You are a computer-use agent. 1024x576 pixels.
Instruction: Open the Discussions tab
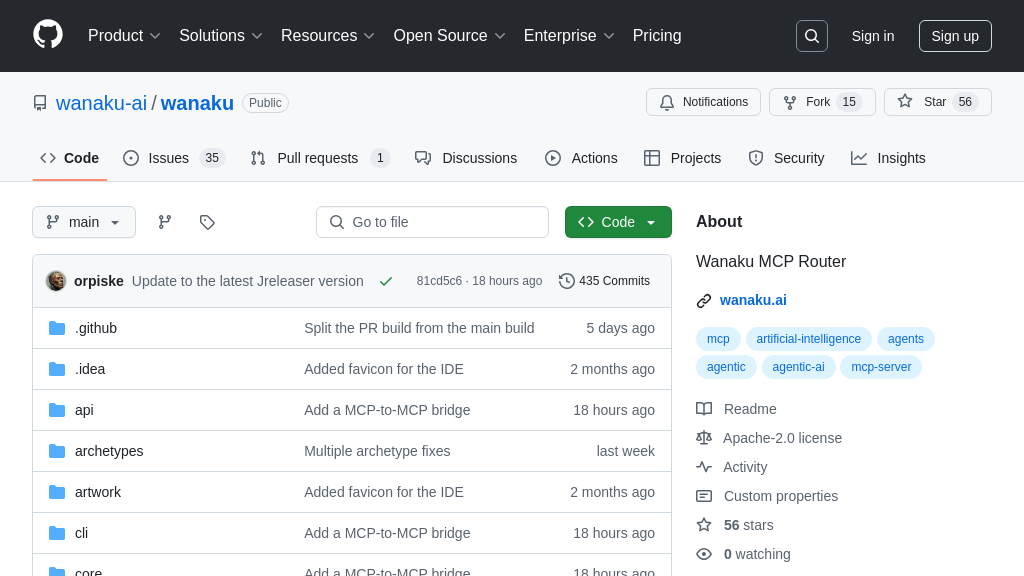(466, 158)
